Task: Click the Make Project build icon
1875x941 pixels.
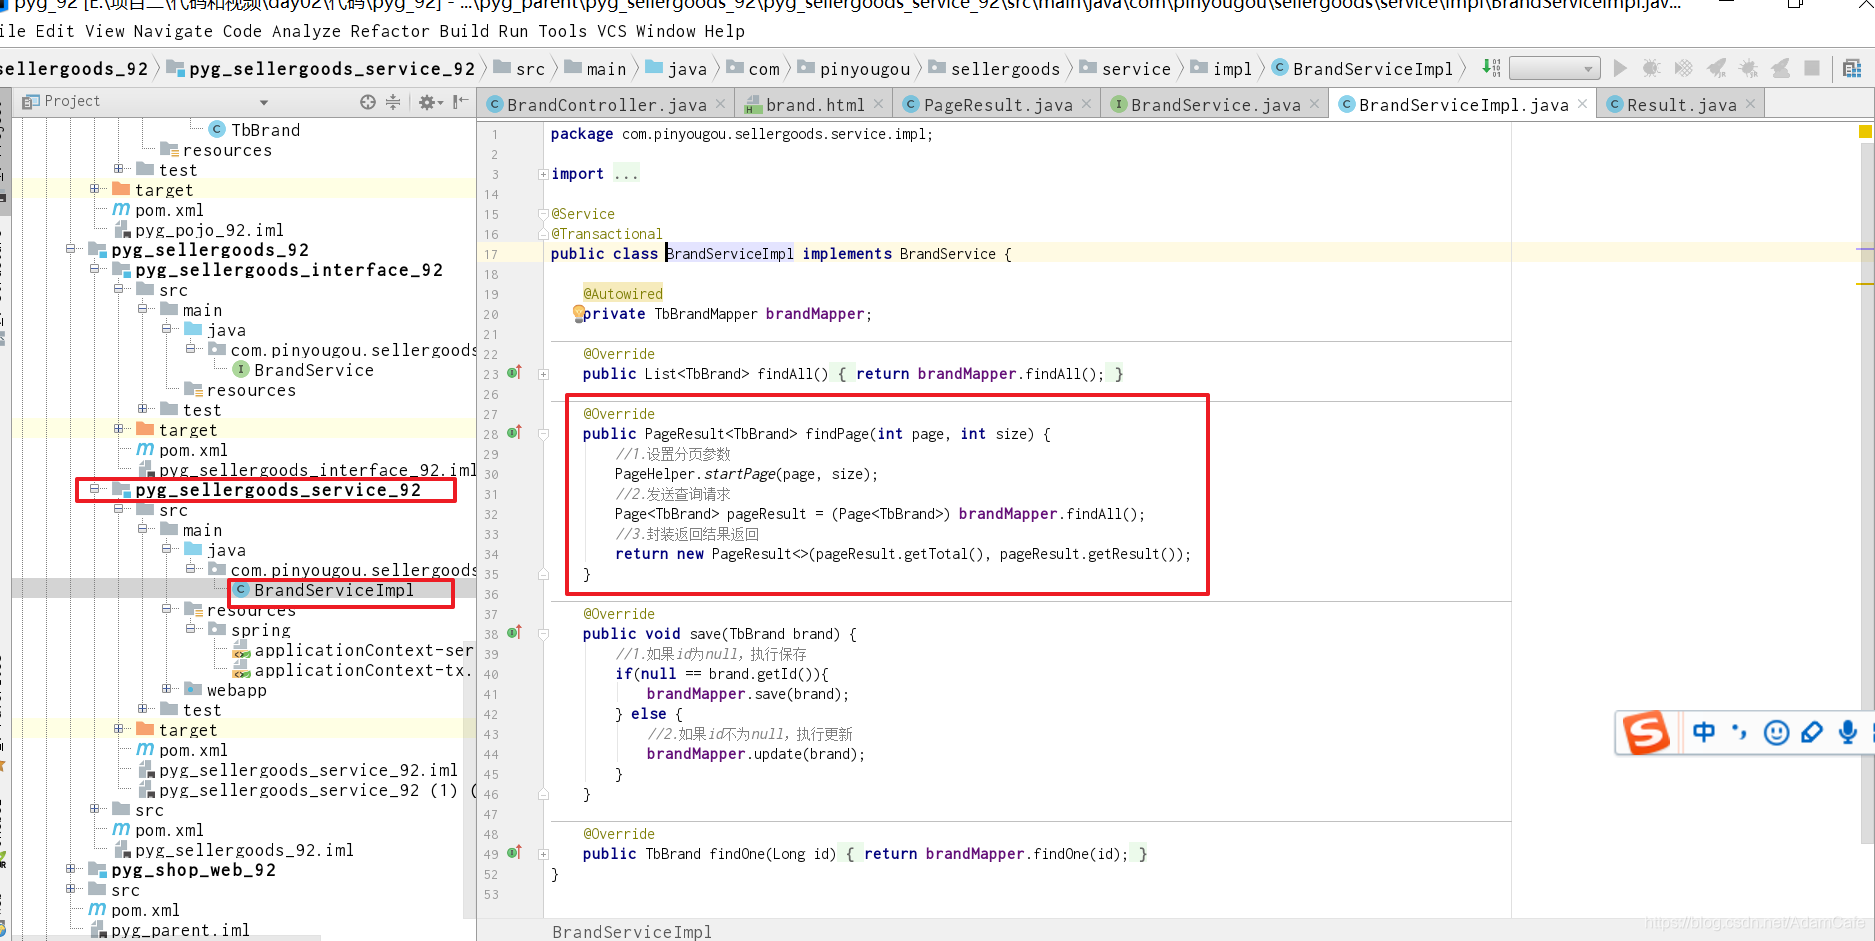Action: pyautogui.click(x=1491, y=68)
